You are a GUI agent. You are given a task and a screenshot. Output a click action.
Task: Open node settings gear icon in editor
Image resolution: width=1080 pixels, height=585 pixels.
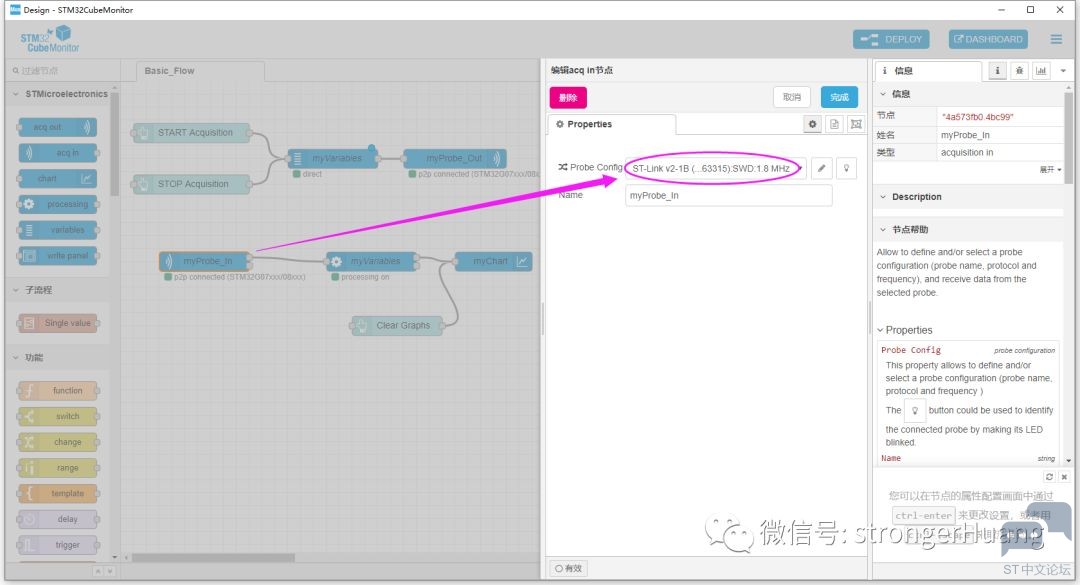coord(813,124)
